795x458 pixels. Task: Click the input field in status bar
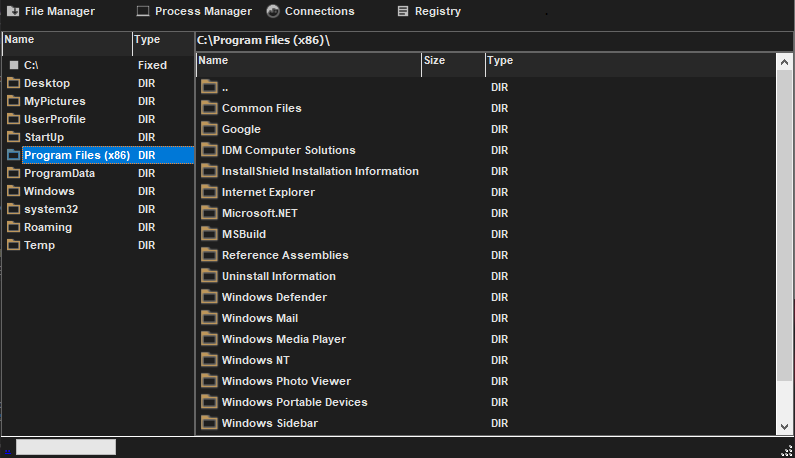[x=65, y=447]
